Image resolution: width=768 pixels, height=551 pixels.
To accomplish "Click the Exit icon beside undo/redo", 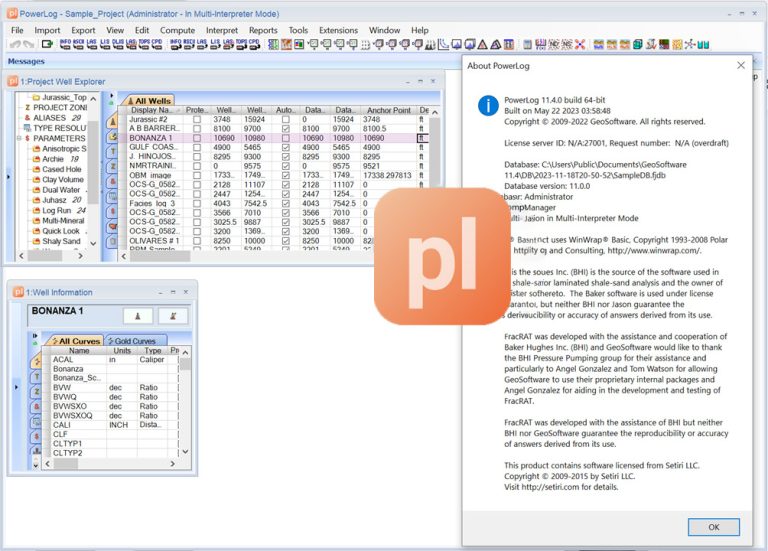I will [47, 44].
